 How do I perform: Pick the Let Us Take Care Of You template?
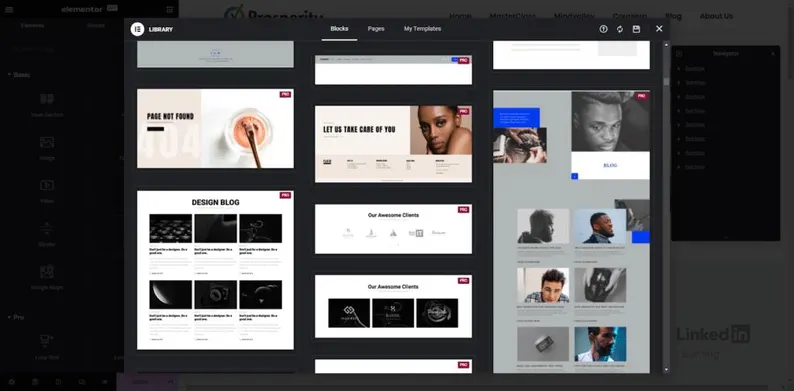click(393, 144)
